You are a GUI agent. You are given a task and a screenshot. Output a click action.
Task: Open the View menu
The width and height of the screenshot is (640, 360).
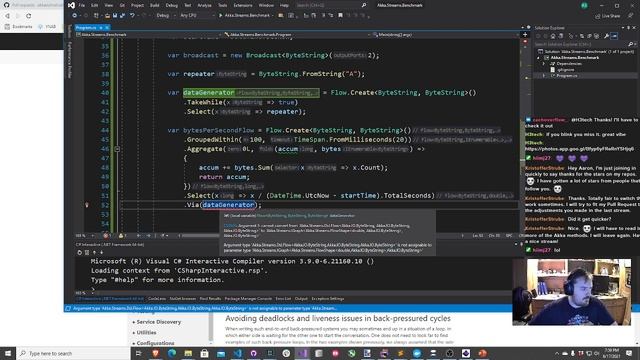tap(109, 5)
